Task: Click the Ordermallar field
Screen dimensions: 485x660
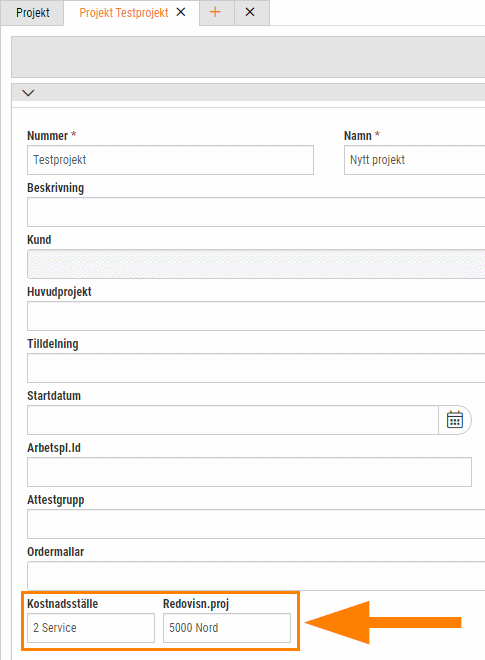Action: (x=256, y=575)
